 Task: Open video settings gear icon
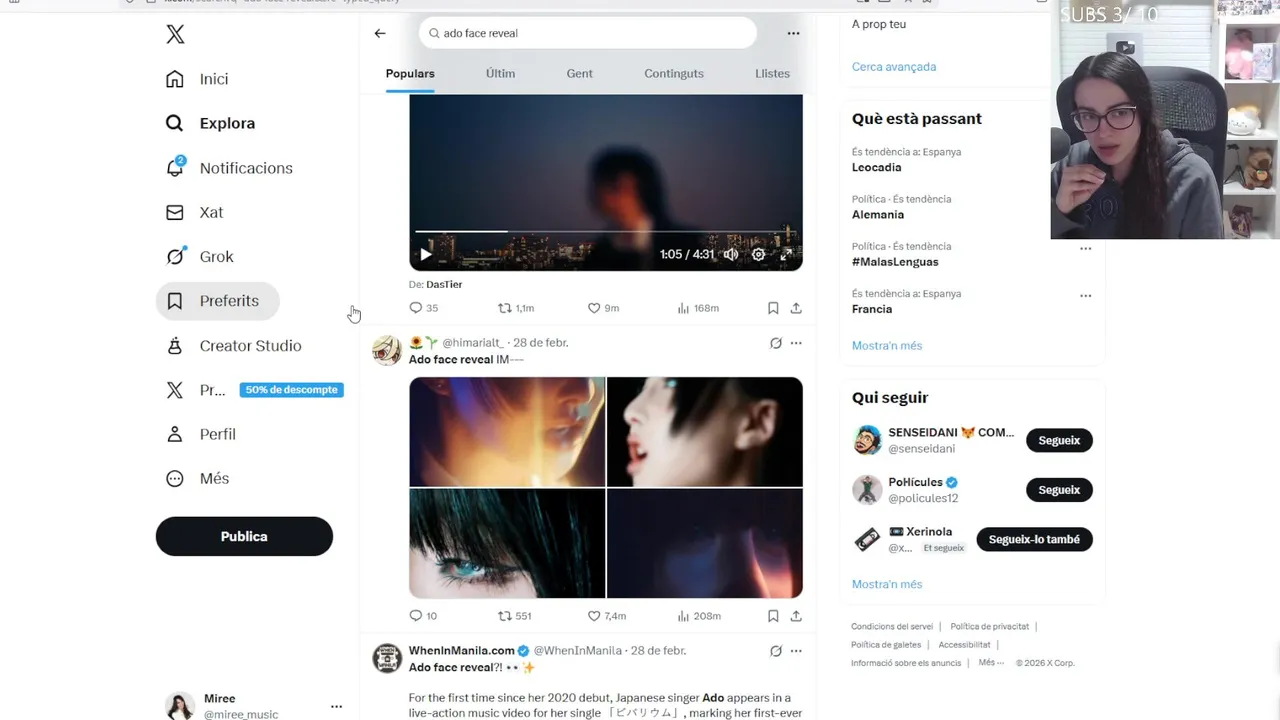coord(759,254)
